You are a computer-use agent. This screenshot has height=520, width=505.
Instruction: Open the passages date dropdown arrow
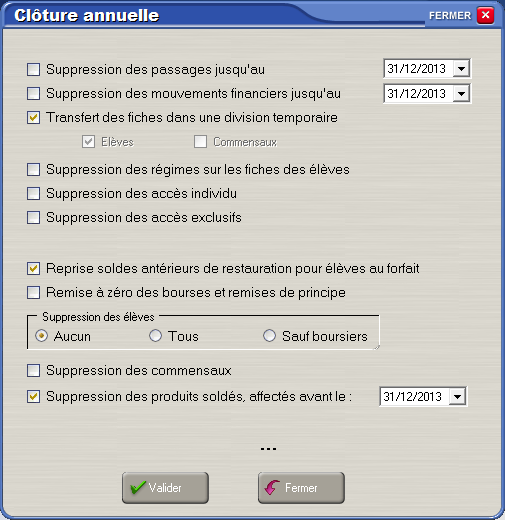[461, 69]
